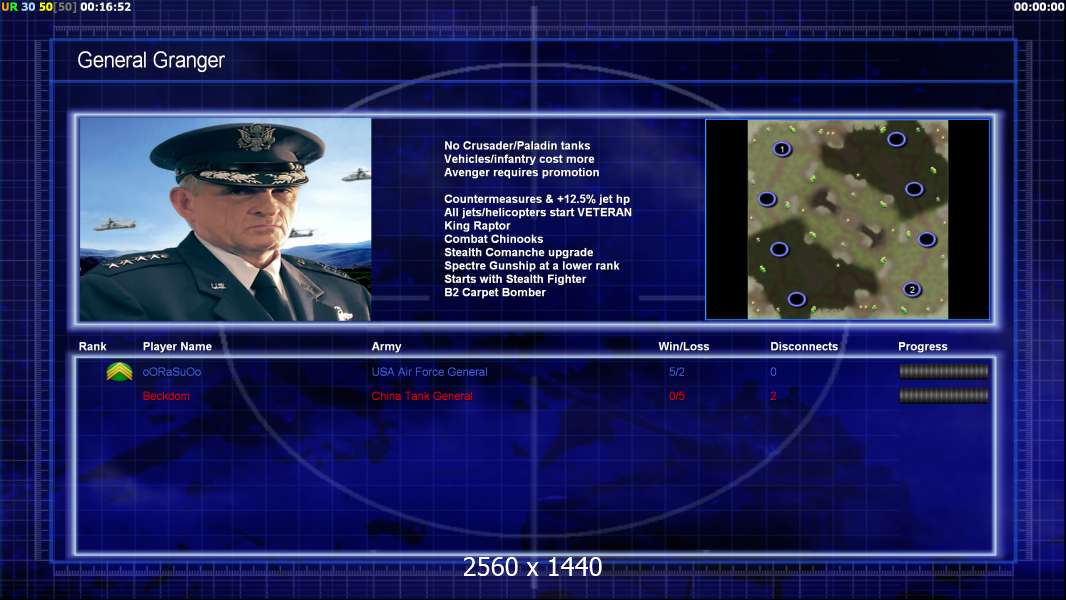The image size is (1066, 600).
Task: Click Beckdom's disconnects value "2"
Action: [x=773, y=396]
